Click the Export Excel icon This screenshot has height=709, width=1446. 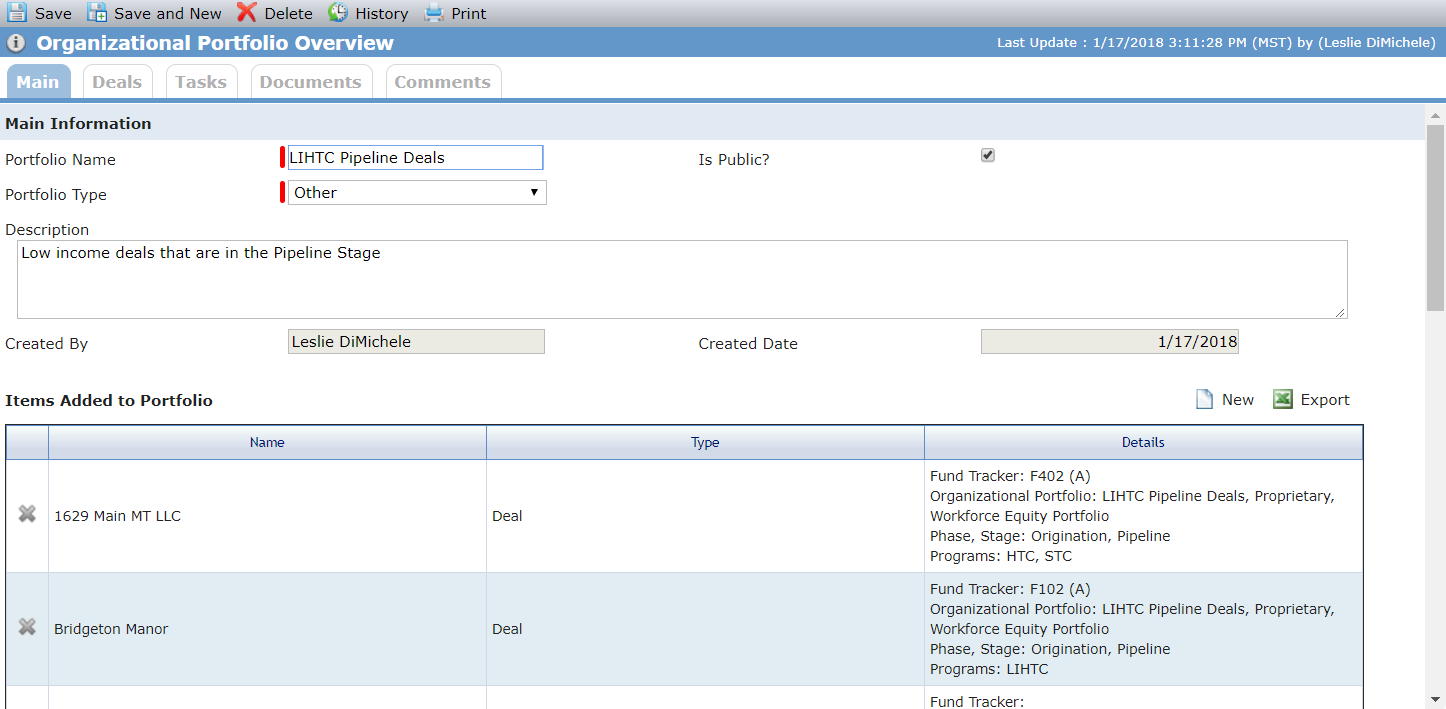click(1283, 399)
